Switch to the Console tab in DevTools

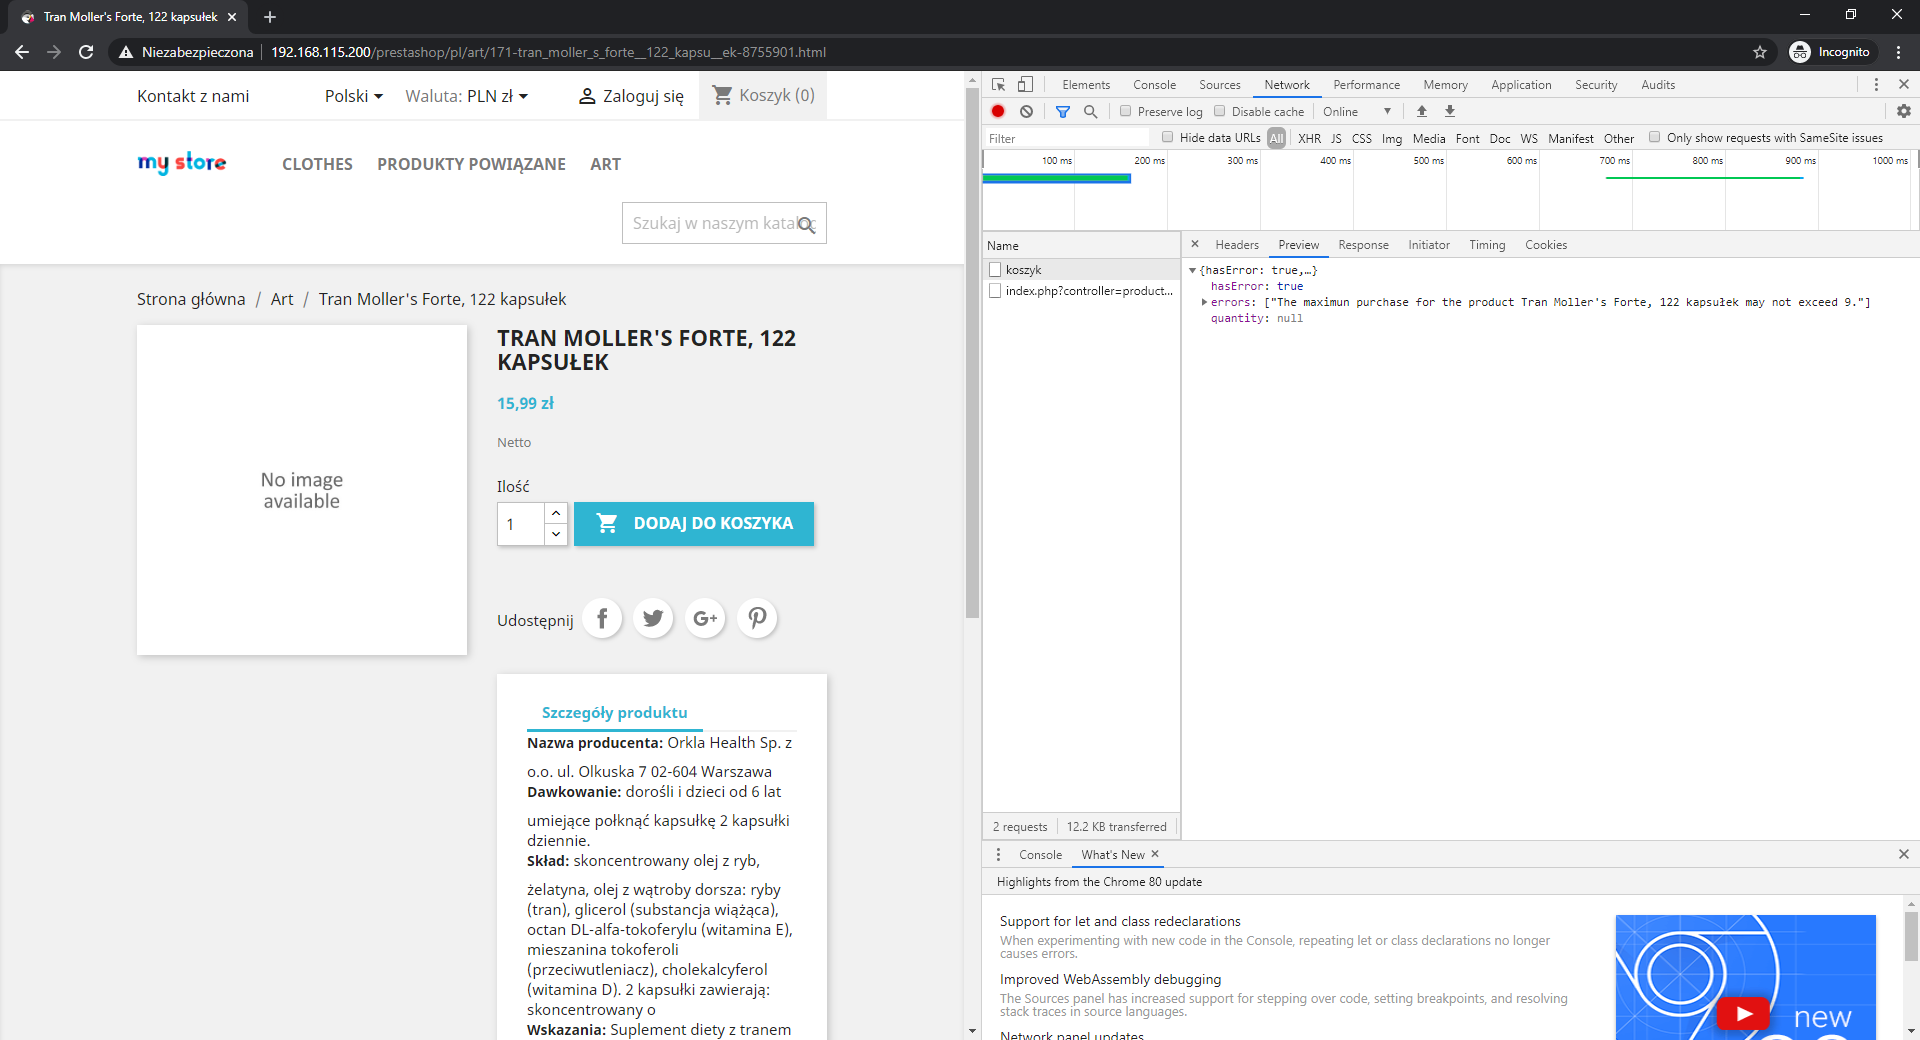[1154, 85]
